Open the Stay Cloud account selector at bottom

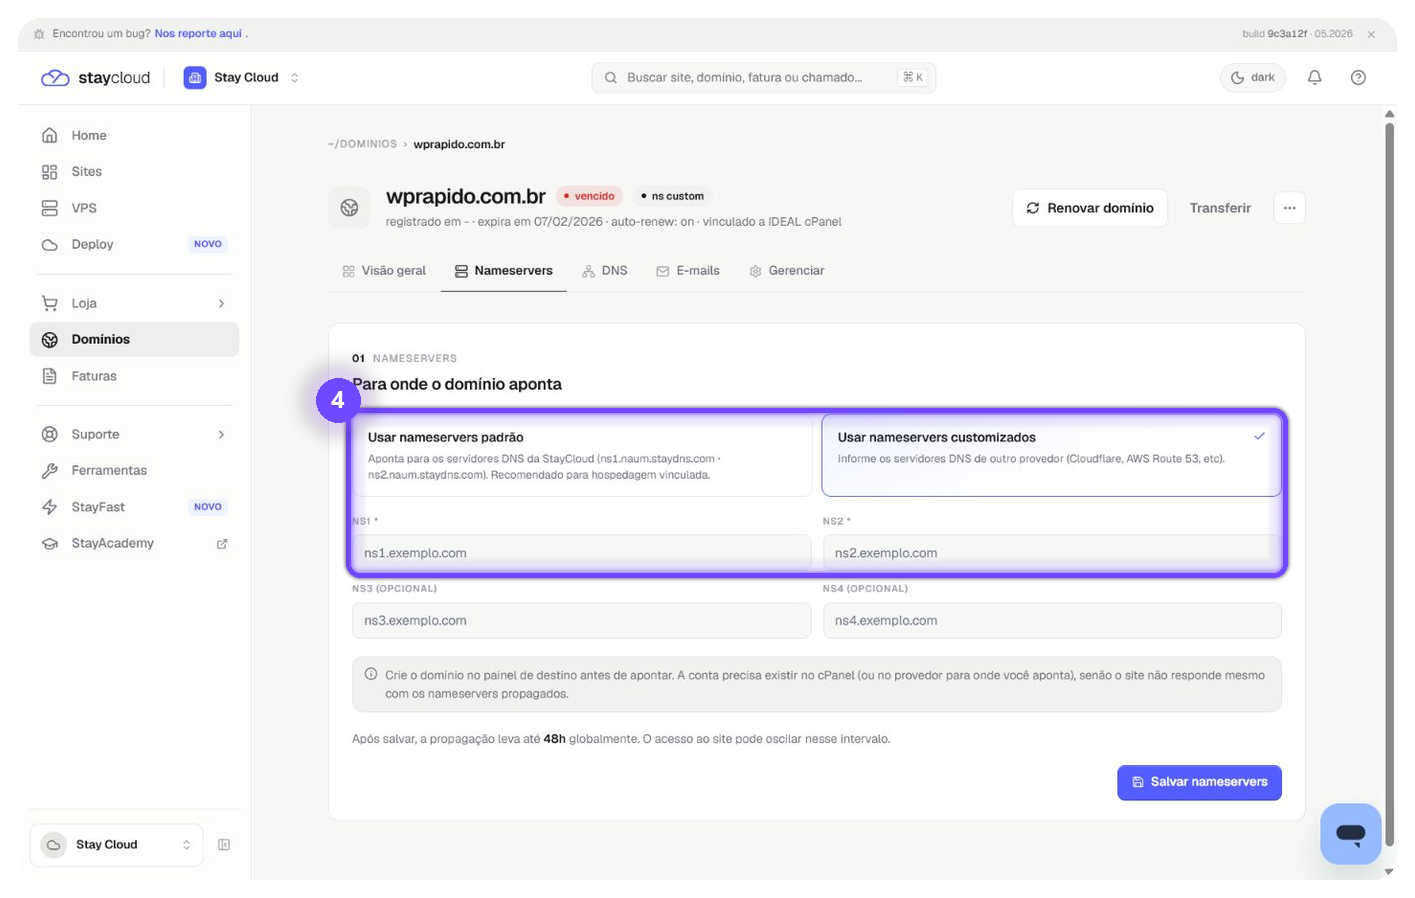(x=116, y=845)
